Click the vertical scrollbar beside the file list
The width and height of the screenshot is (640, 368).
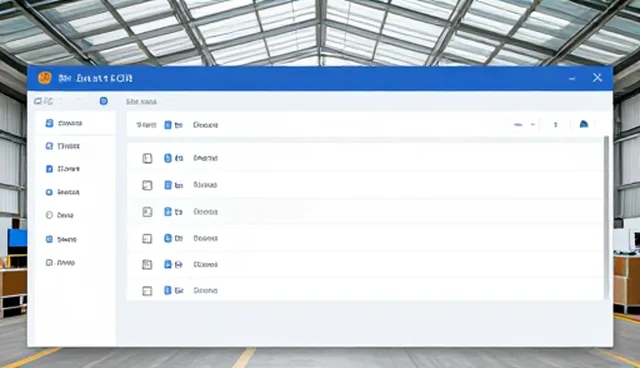(x=607, y=217)
